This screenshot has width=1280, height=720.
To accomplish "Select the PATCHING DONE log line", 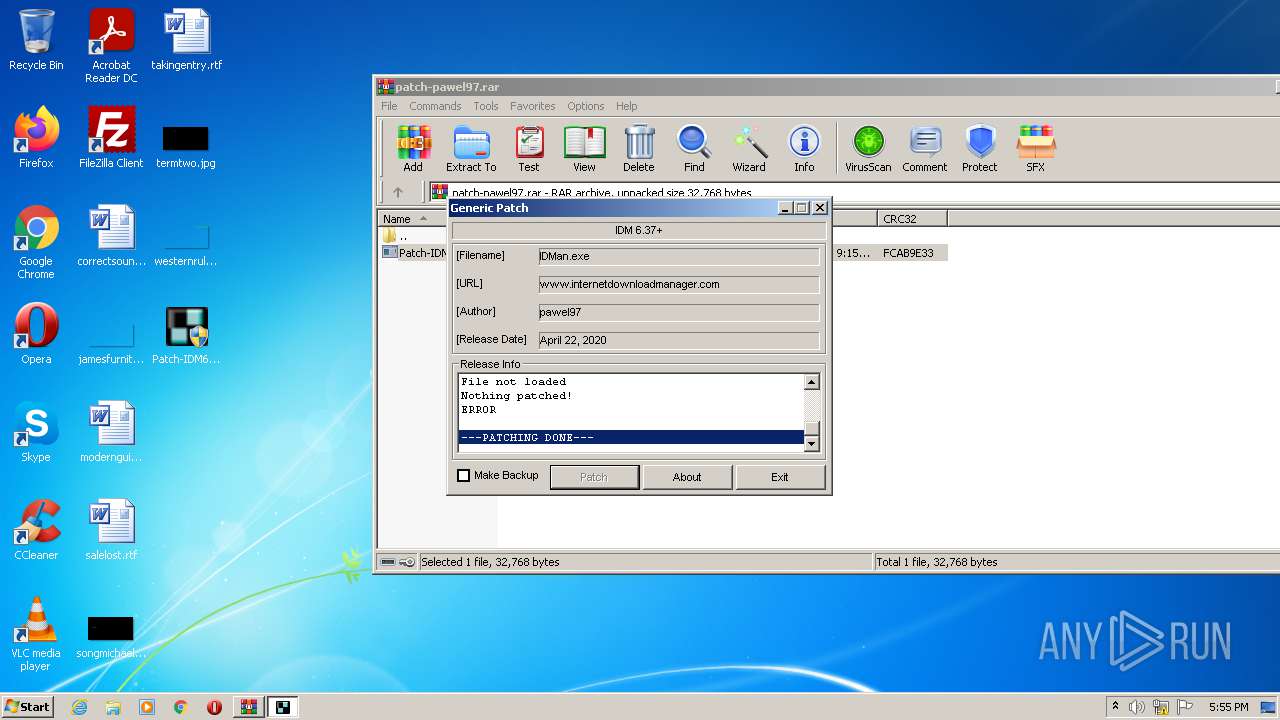I will pos(631,438).
